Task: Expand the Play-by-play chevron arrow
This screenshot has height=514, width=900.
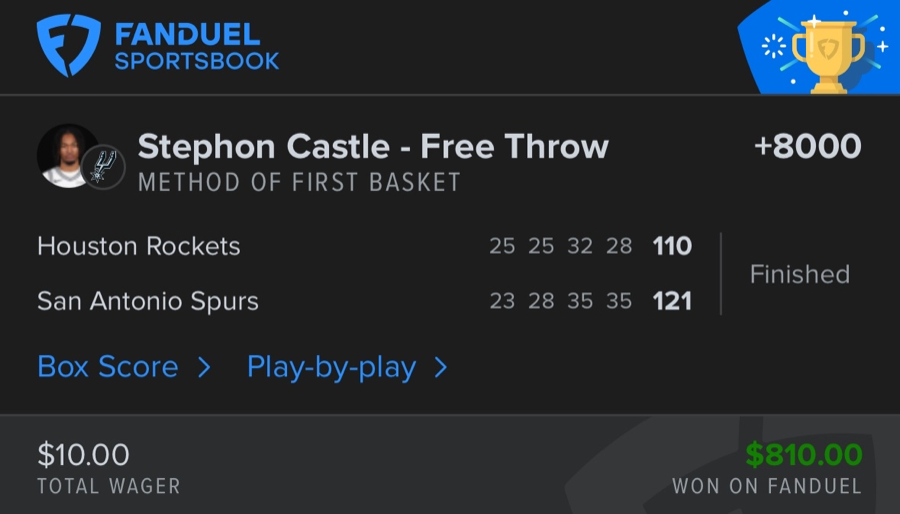Action: [440, 368]
